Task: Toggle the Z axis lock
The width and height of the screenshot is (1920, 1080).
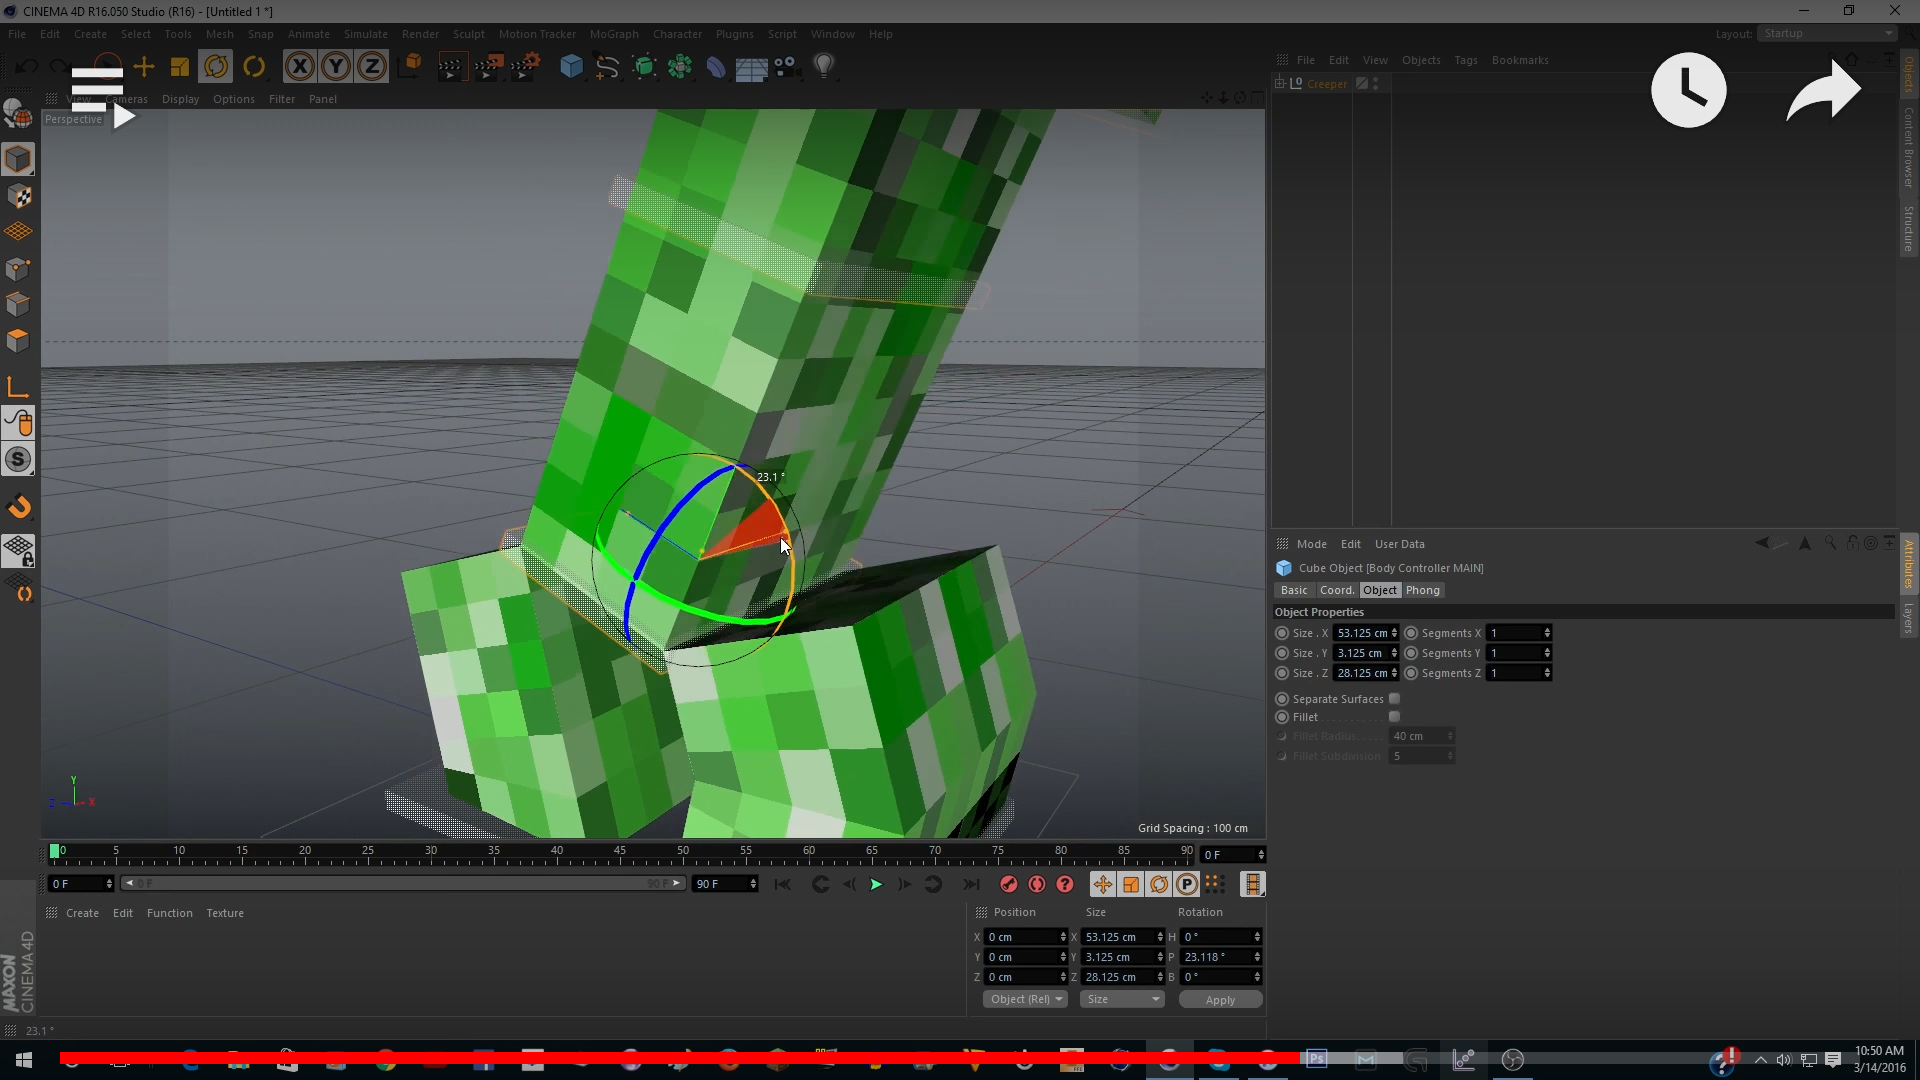Action: (372, 67)
